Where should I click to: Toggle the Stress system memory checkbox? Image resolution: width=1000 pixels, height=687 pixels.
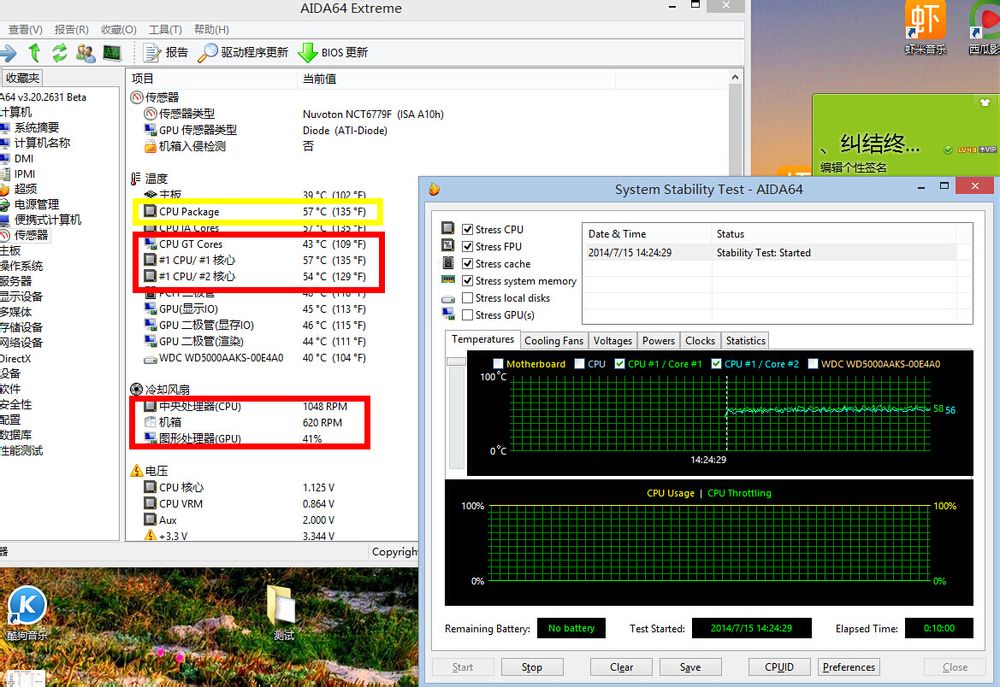point(467,281)
